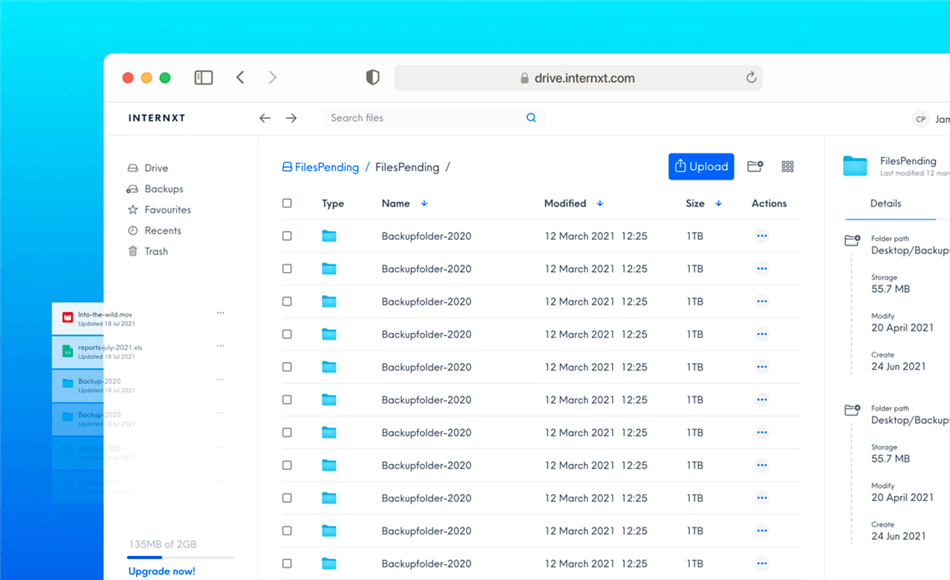Click the INTERNXT logo
This screenshot has width=950, height=580.
tap(157, 118)
